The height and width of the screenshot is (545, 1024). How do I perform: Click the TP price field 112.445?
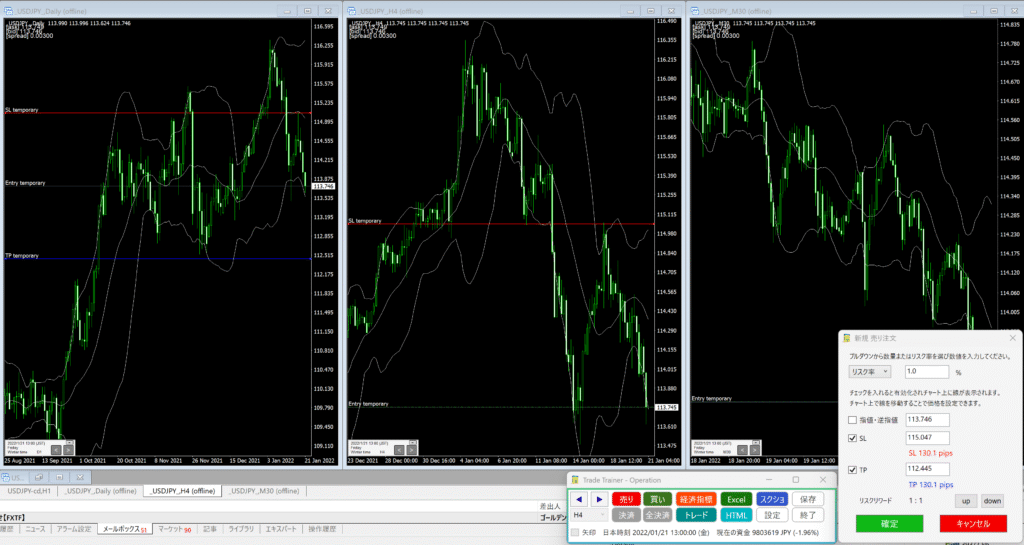pyautogui.click(x=927, y=469)
